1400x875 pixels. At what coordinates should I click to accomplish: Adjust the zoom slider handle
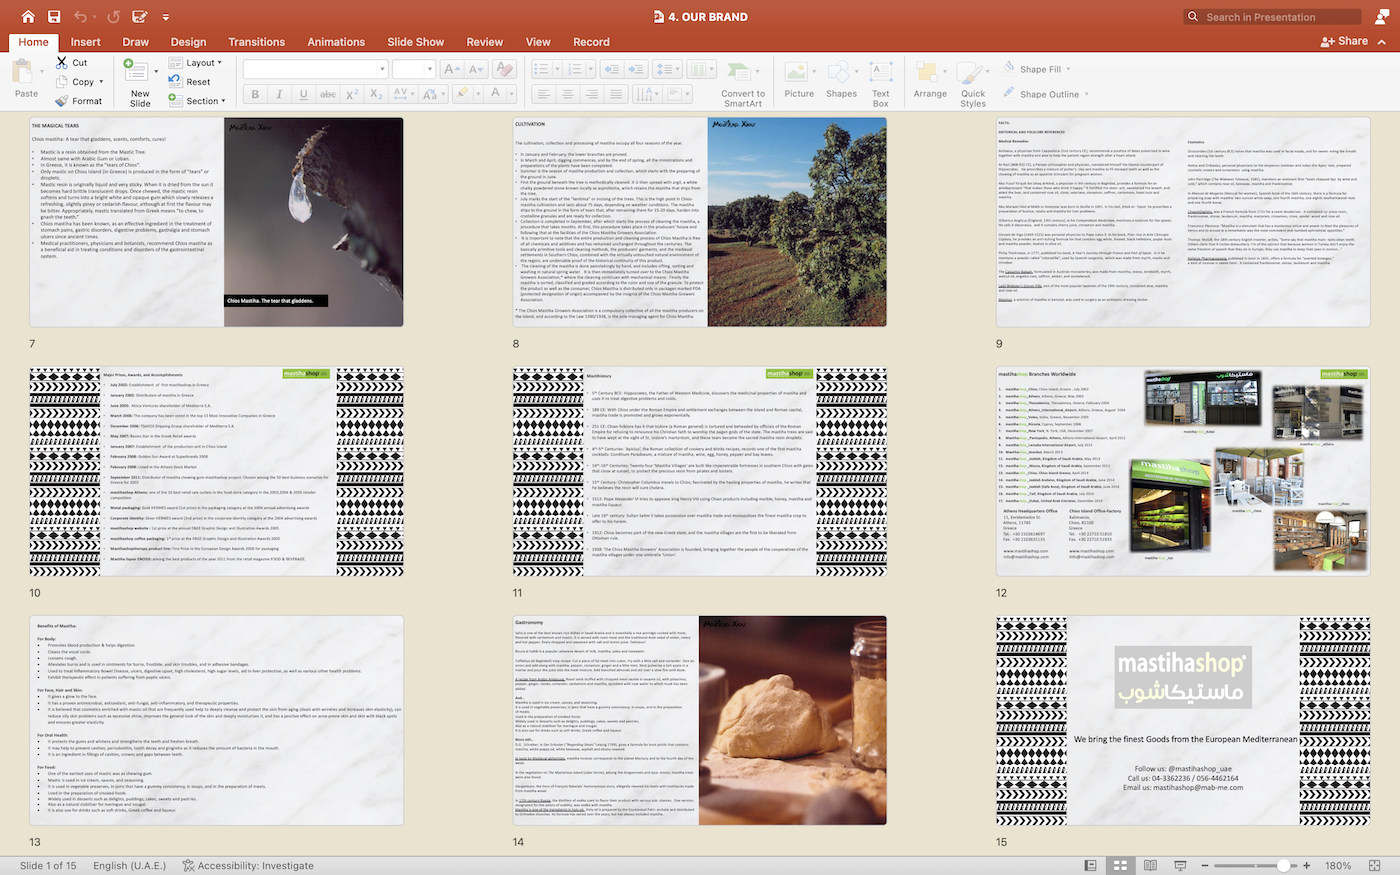click(x=1284, y=866)
